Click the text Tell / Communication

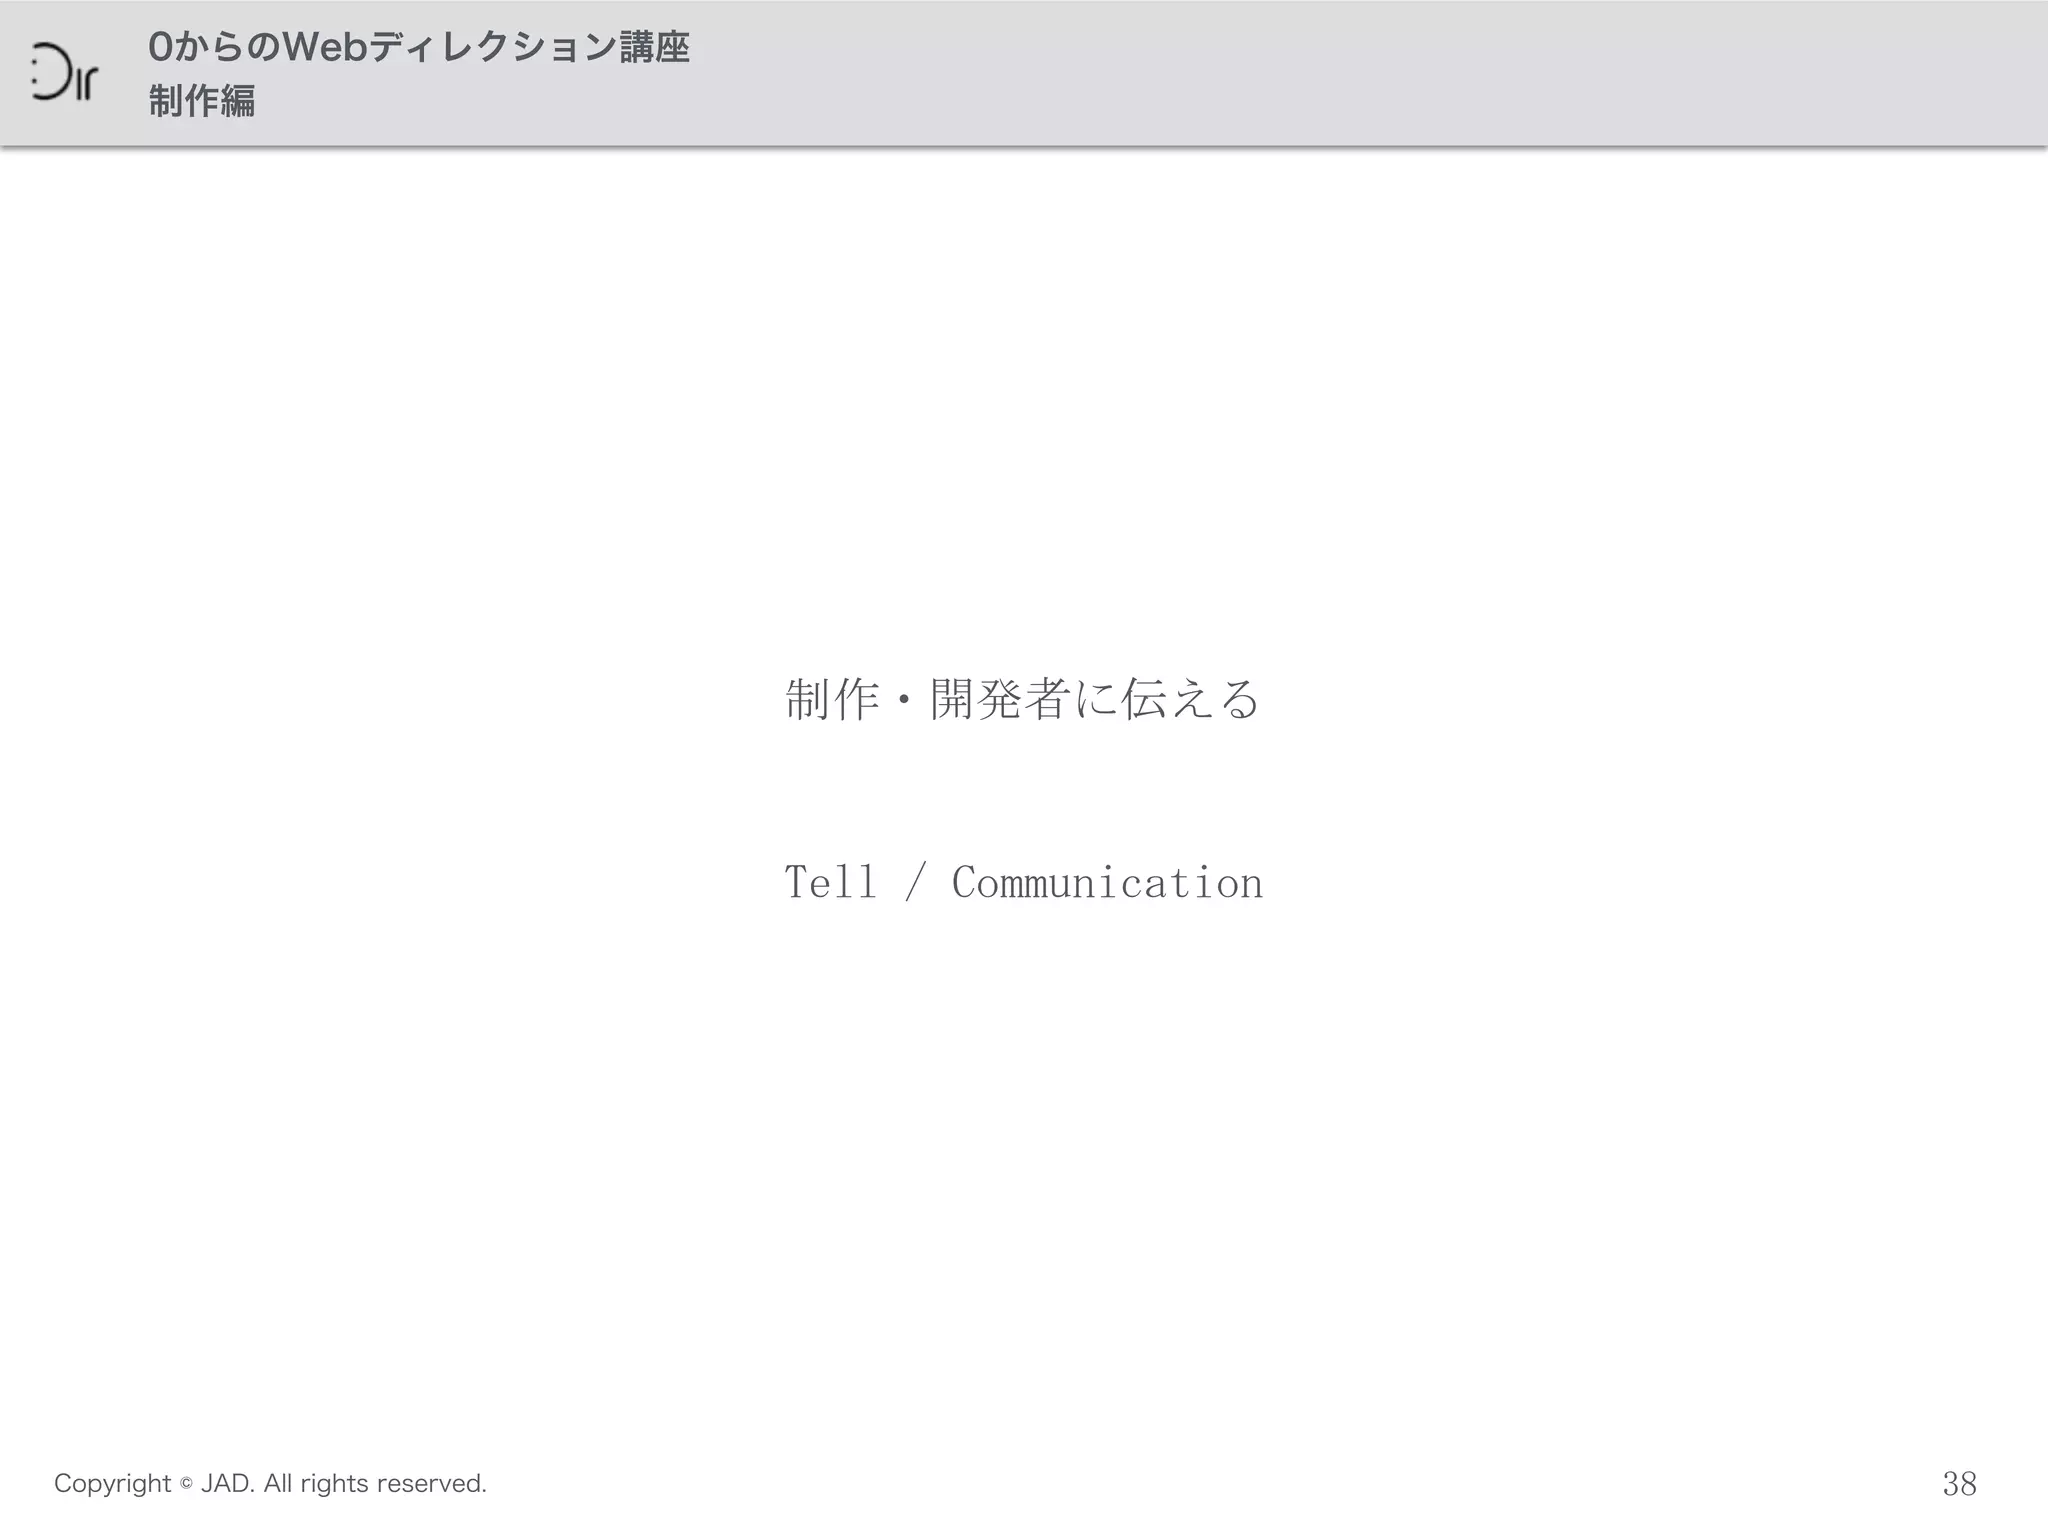(x=1023, y=882)
